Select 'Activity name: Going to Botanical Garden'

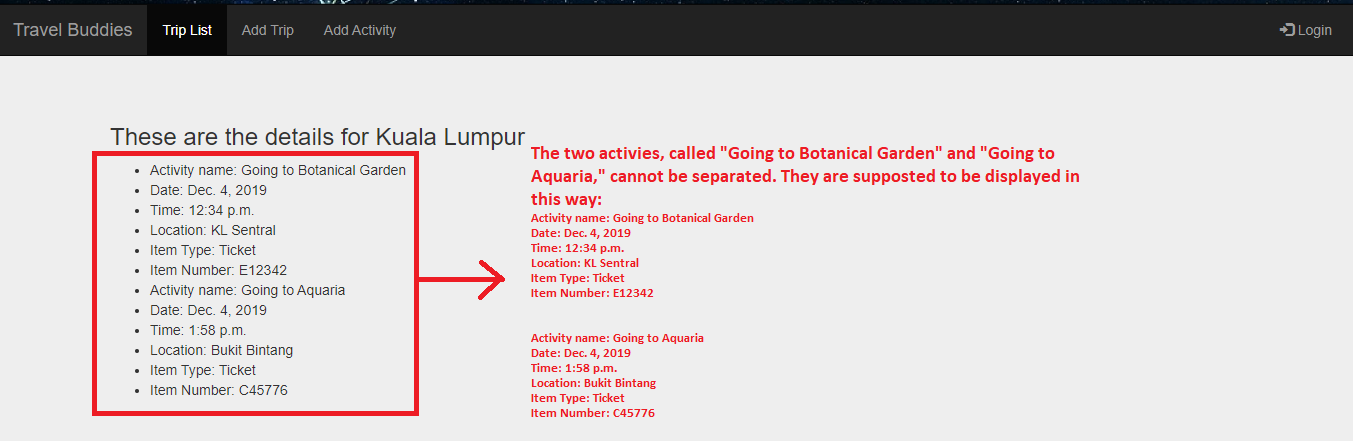point(278,170)
